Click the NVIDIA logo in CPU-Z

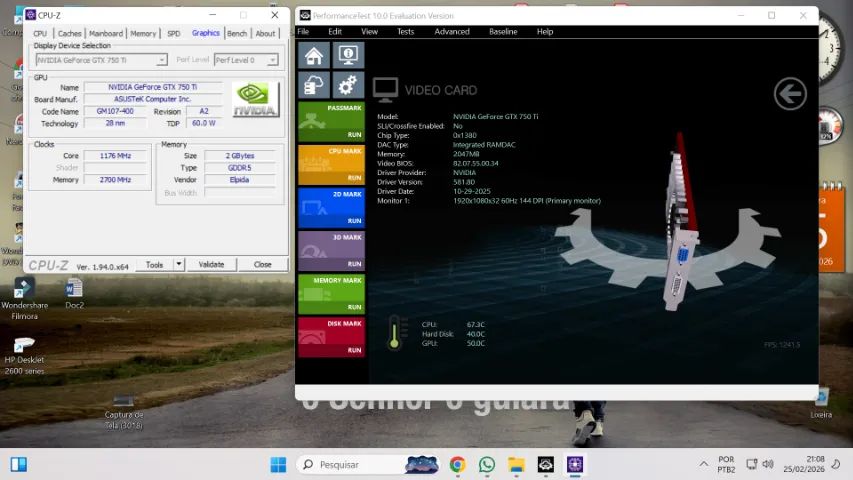click(x=255, y=99)
